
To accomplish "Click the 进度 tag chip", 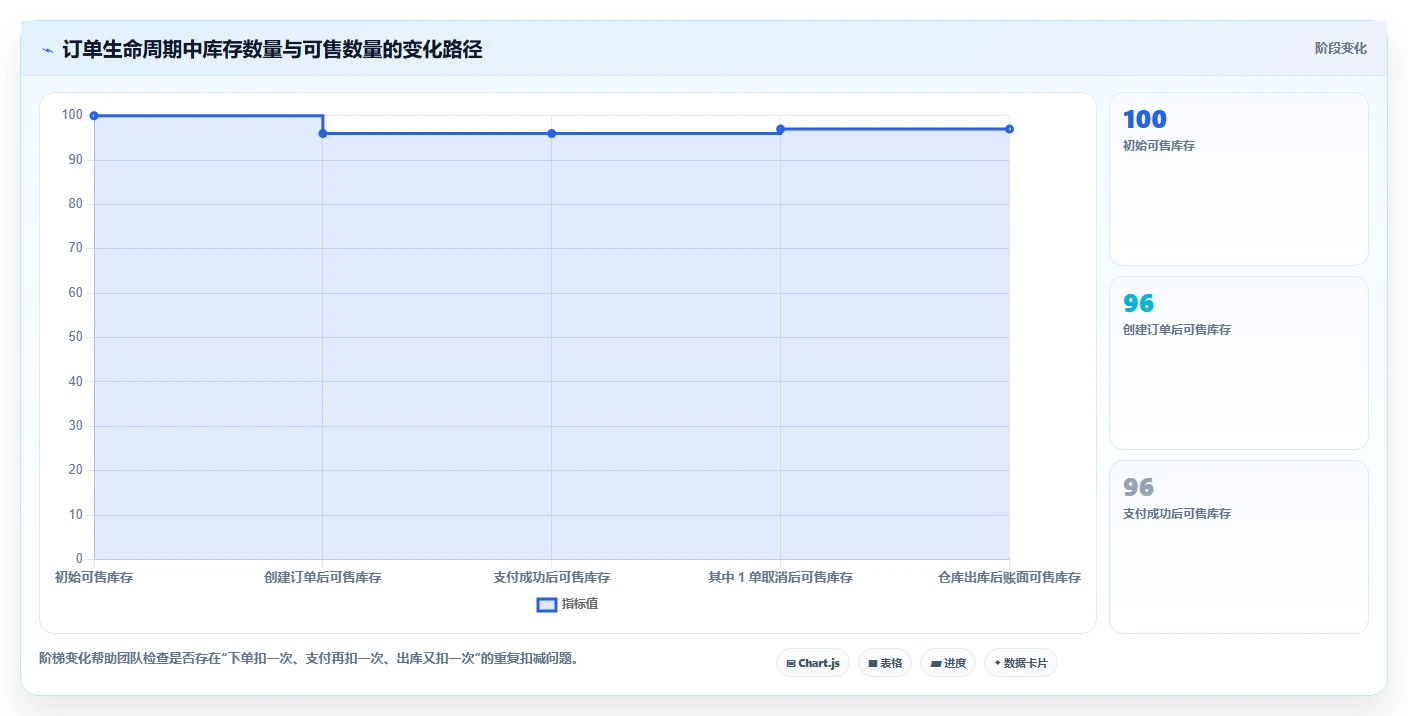I will (947, 663).
